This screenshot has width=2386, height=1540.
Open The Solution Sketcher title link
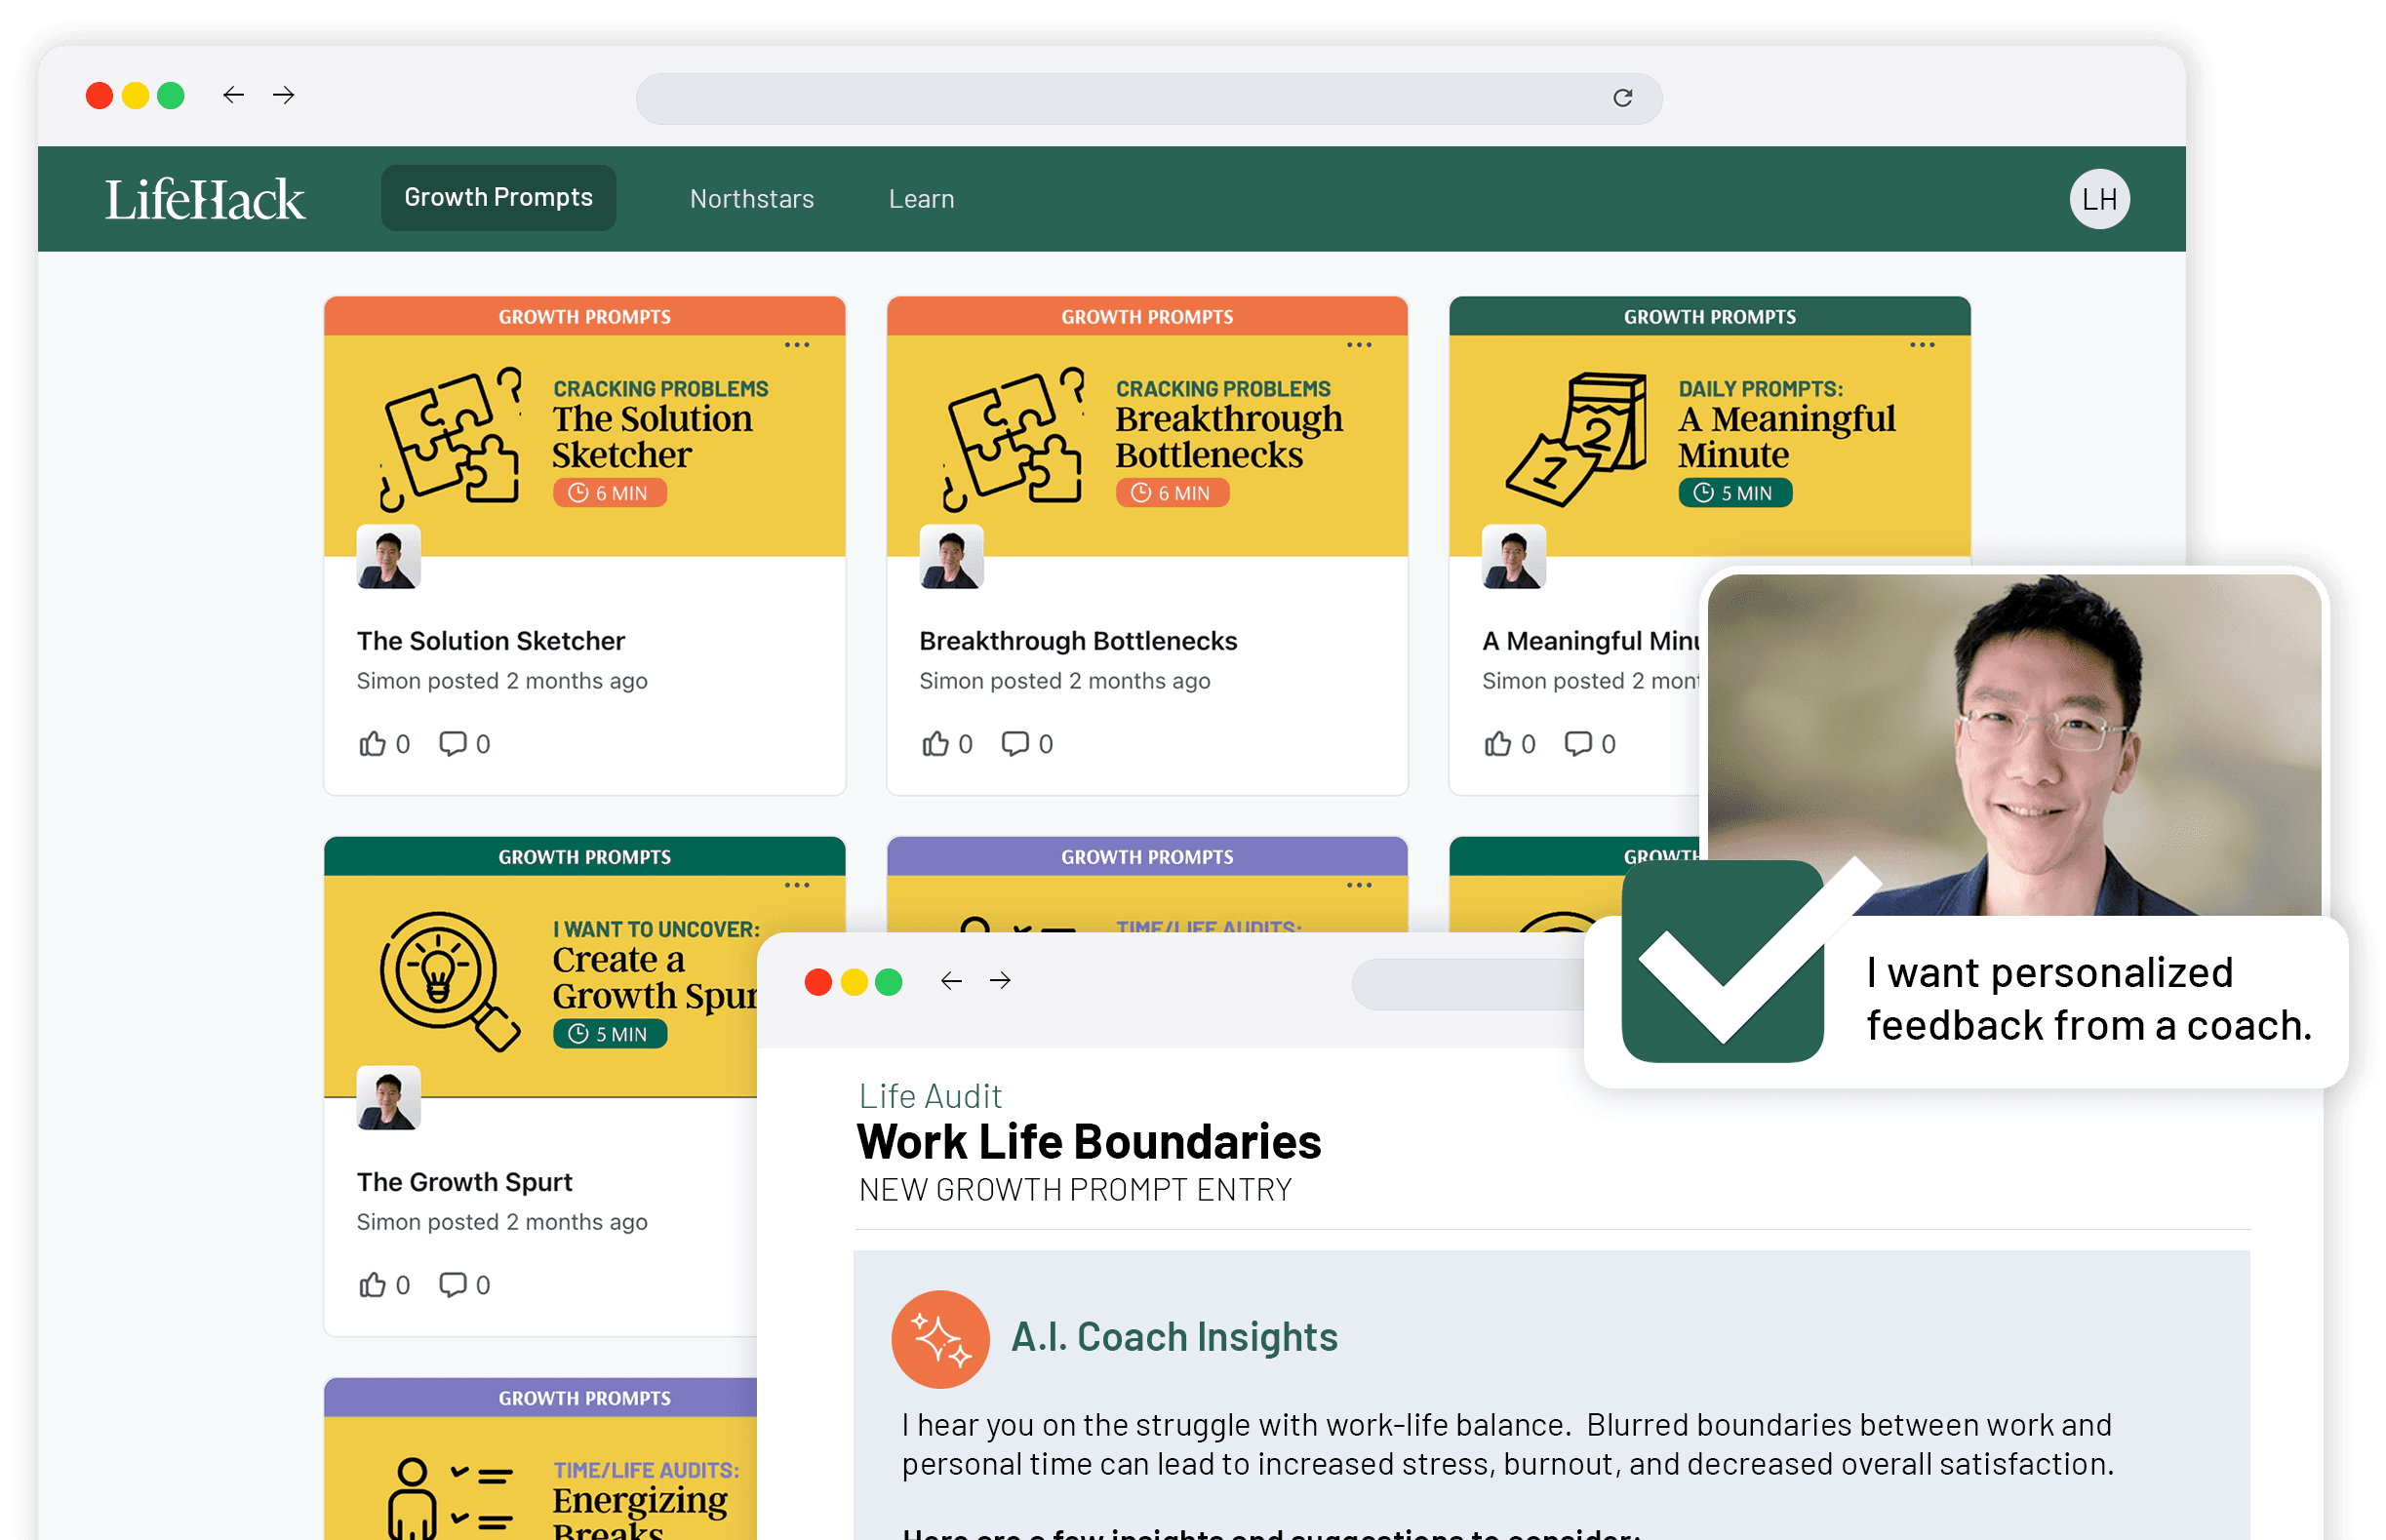pos(490,641)
